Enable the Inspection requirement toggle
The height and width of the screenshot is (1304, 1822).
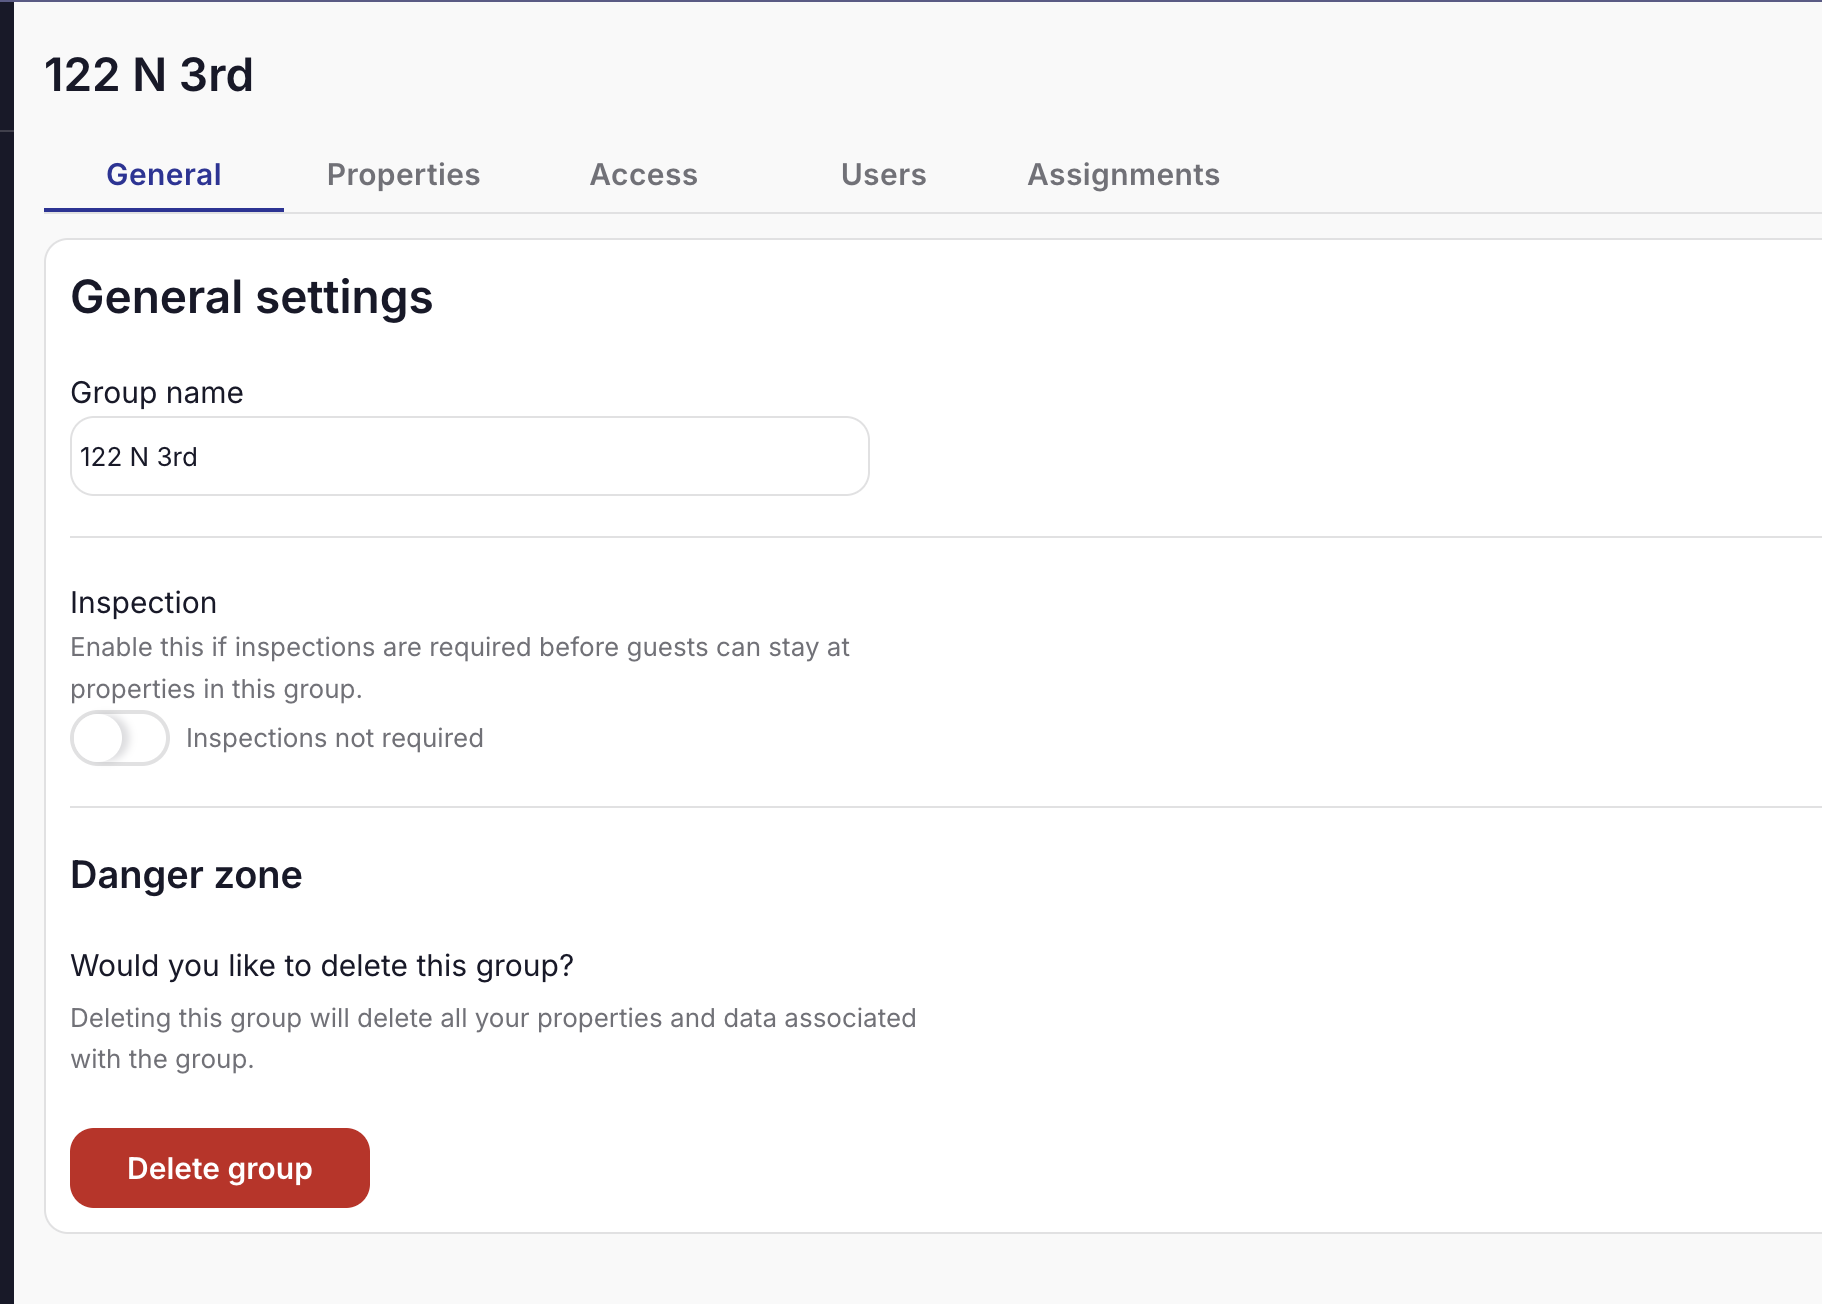(x=119, y=737)
